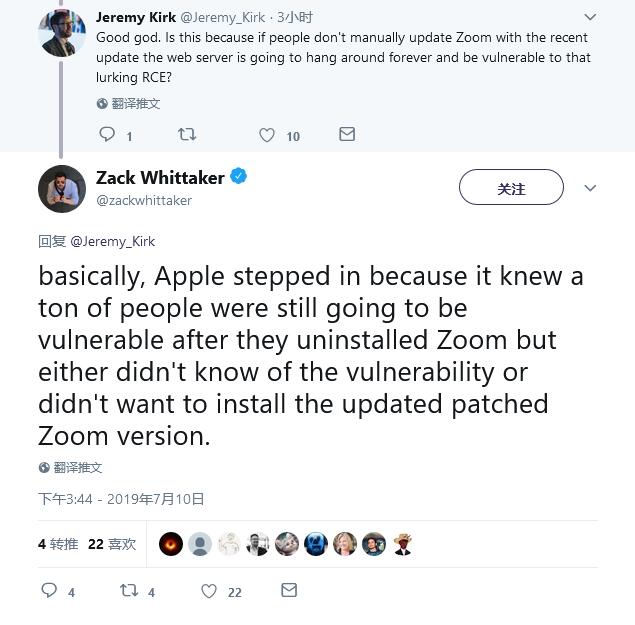Image resolution: width=635 pixels, height=625 pixels.
Task: Open Jeremy Kirk's profile avatar
Action: point(62,34)
